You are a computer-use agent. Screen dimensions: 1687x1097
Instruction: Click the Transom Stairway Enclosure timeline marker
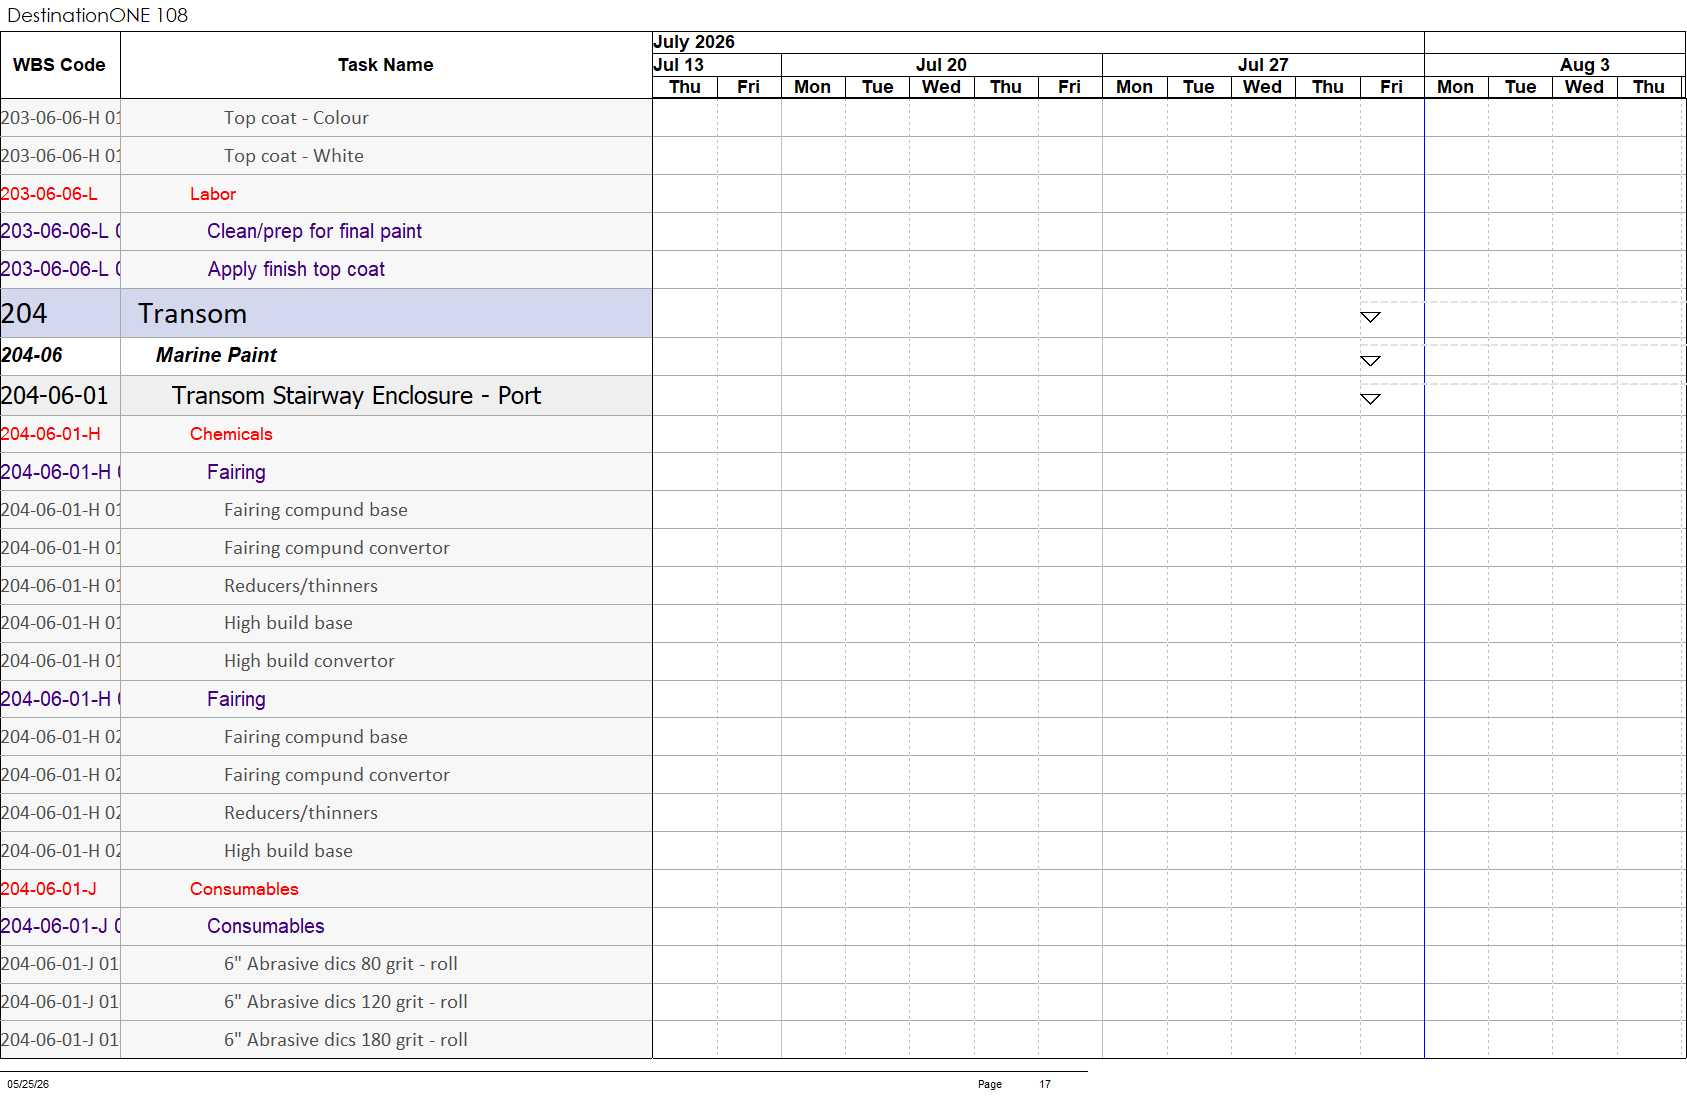[x=1370, y=399]
